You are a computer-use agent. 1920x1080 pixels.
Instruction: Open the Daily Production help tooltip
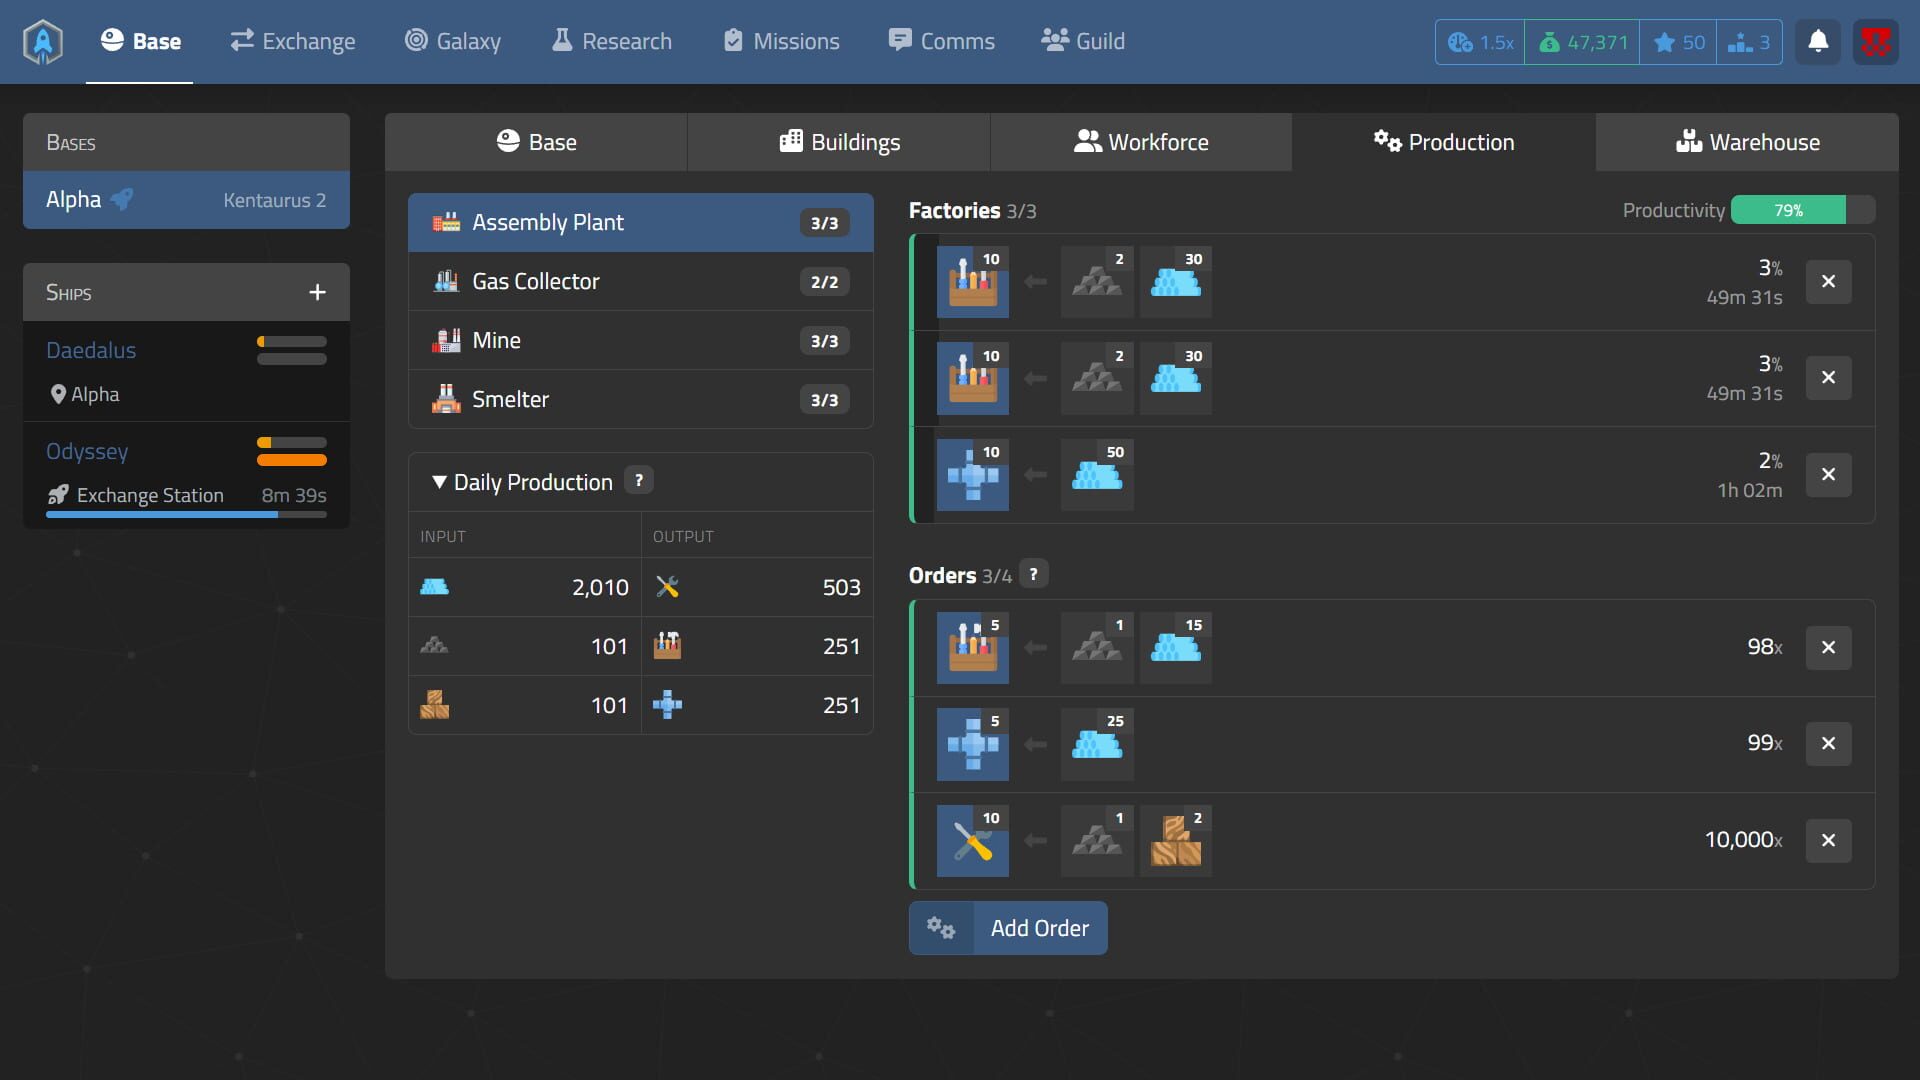[x=640, y=480]
